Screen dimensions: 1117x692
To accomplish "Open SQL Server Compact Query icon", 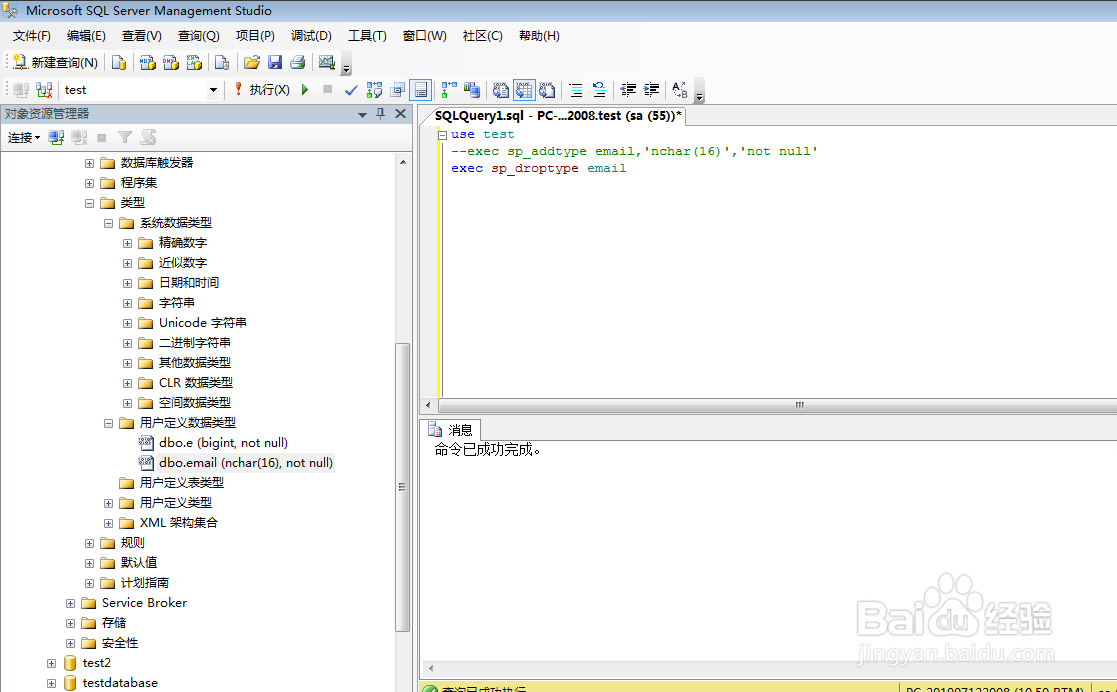I will pyautogui.click(x=222, y=63).
